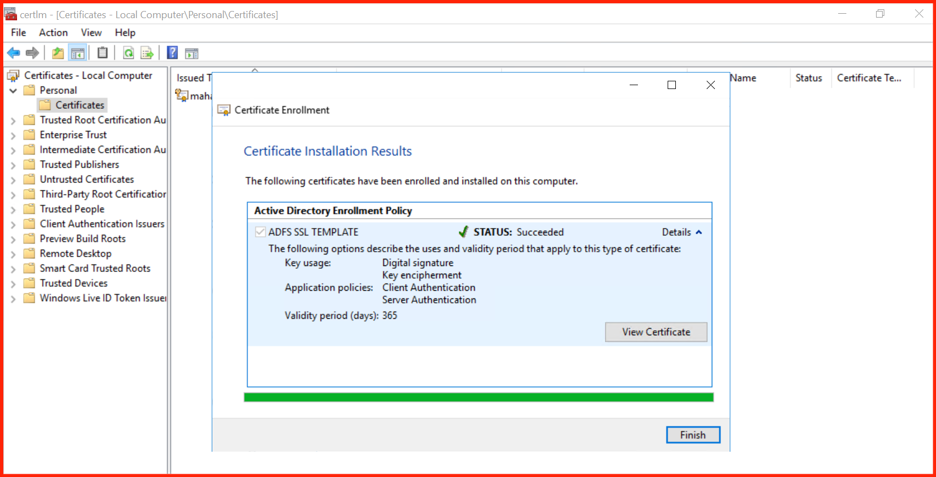Click the certificate icon beside Certificate Enrollment

tap(224, 110)
